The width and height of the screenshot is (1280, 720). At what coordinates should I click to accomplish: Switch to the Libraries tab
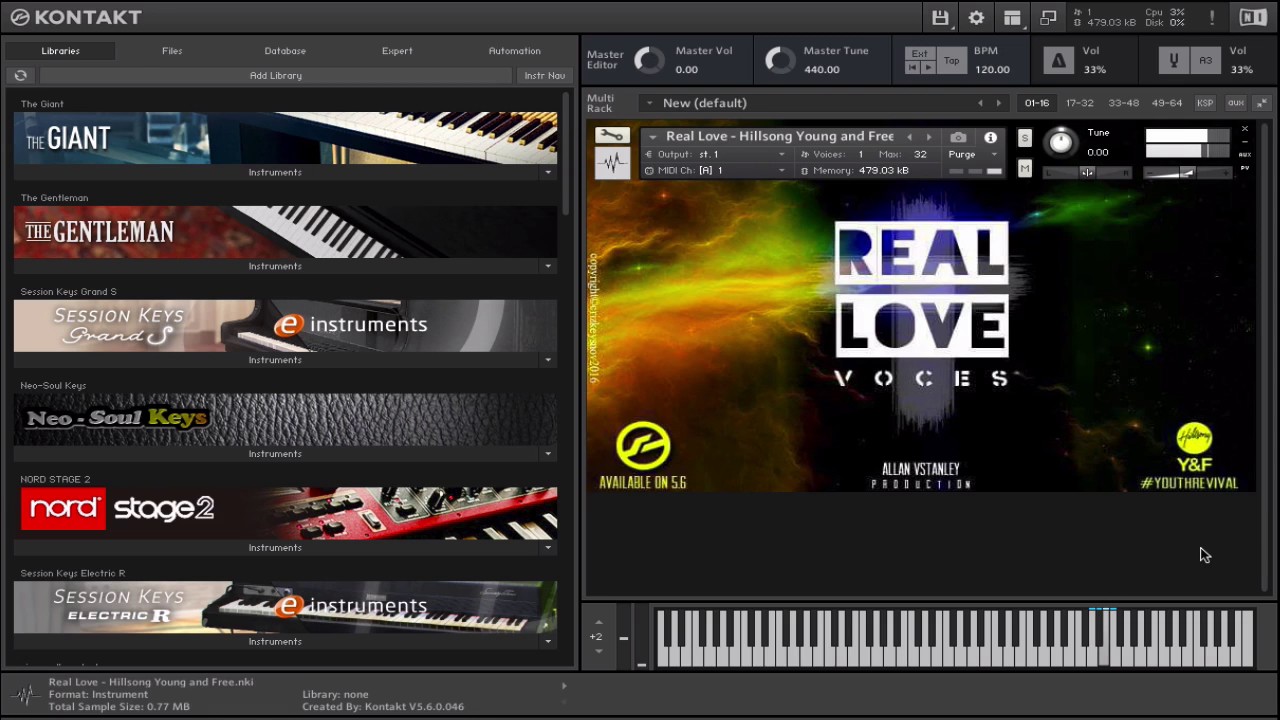point(60,51)
